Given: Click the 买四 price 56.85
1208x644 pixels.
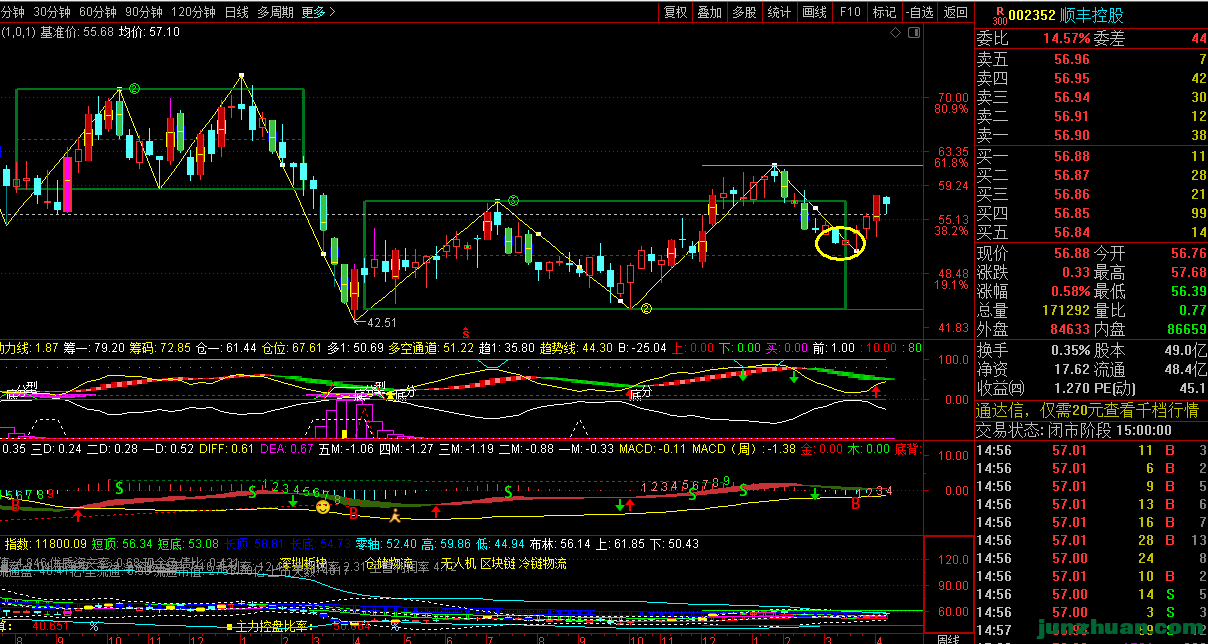Looking at the screenshot, I should click(1072, 213).
